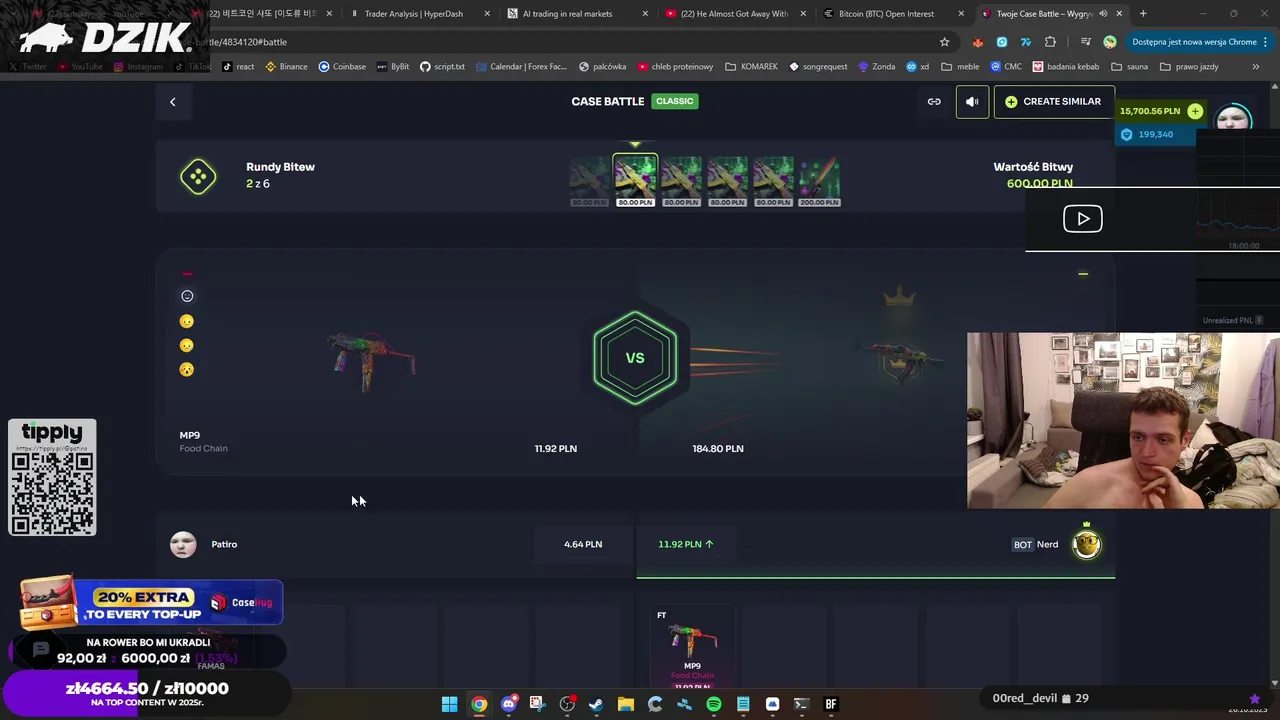Click the VS hexagon emblem
The height and width of the screenshot is (720, 1280).
pos(635,358)
